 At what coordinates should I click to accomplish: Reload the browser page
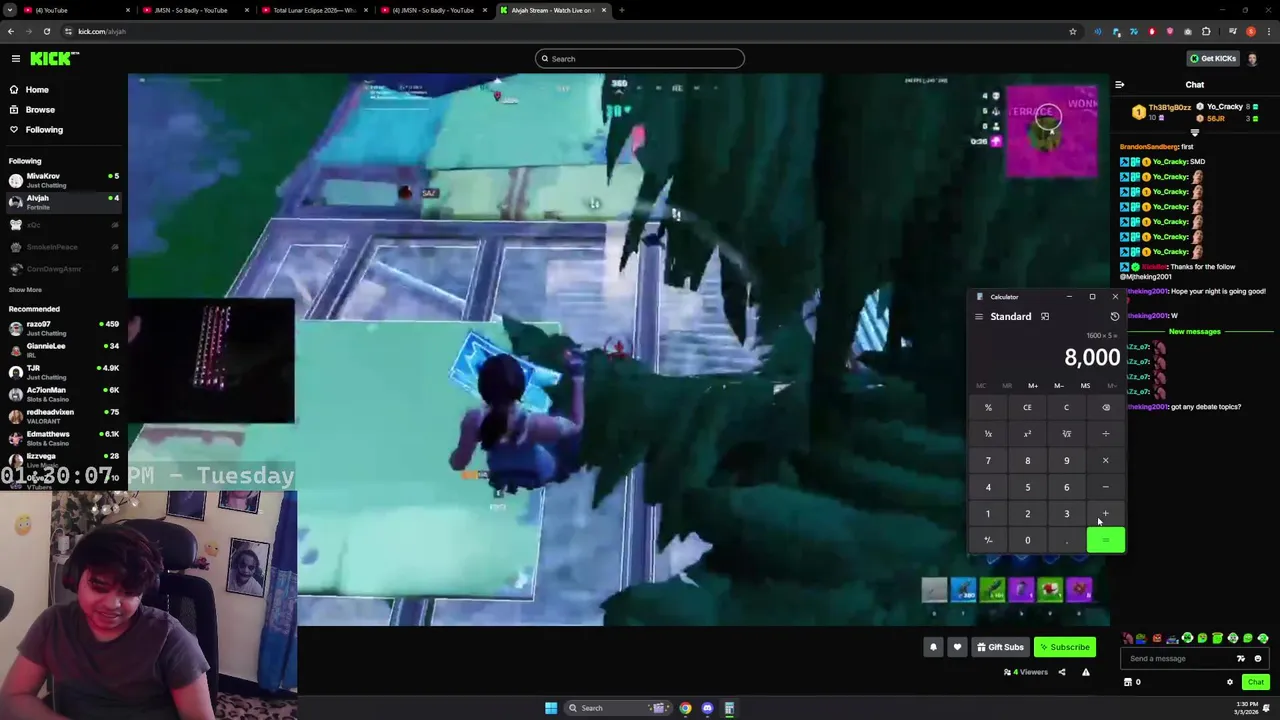(47, 32)
